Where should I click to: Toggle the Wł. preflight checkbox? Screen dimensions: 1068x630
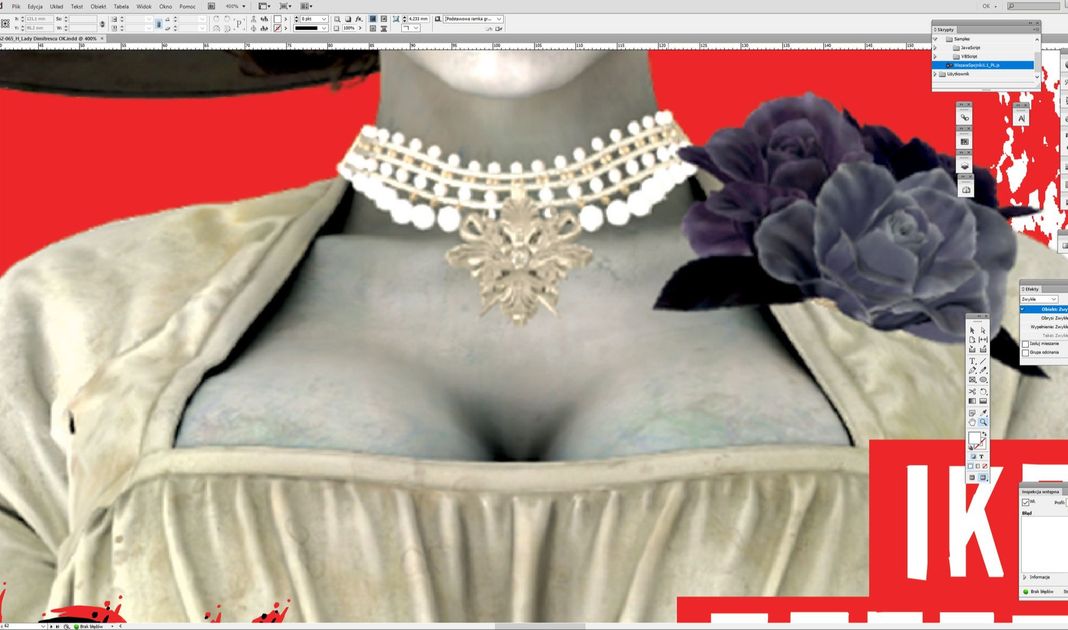pyautogui.click(x=1026, y=503)
